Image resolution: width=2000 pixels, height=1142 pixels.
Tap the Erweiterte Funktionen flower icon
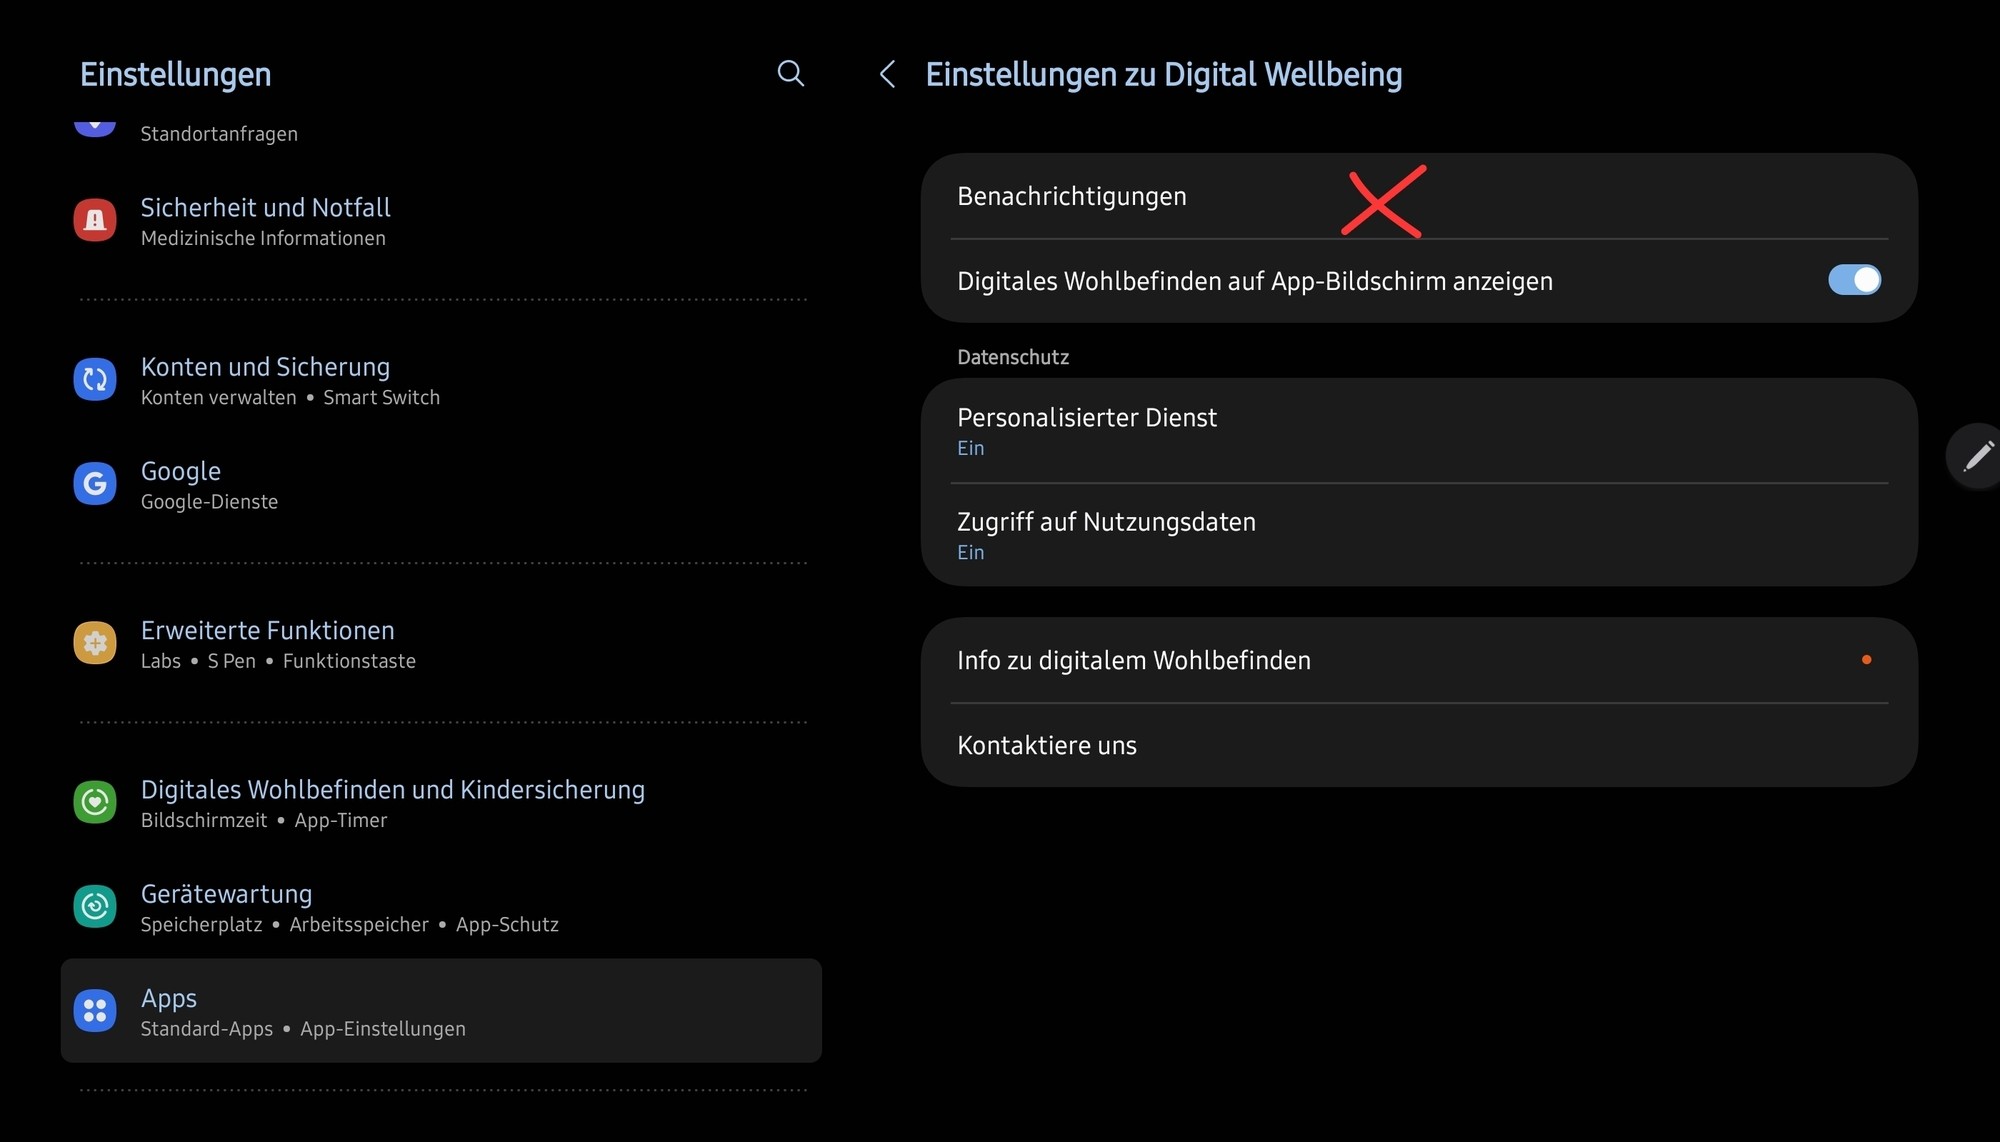tap(95, 643)
